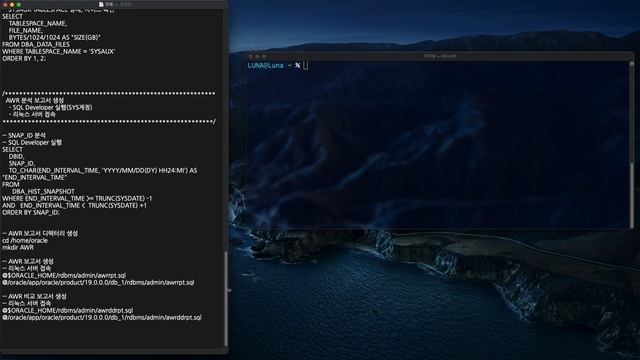Close the text editor window
Image resolution: width=640 pixels, height=360 pixels.
click(x=4, y=4)
